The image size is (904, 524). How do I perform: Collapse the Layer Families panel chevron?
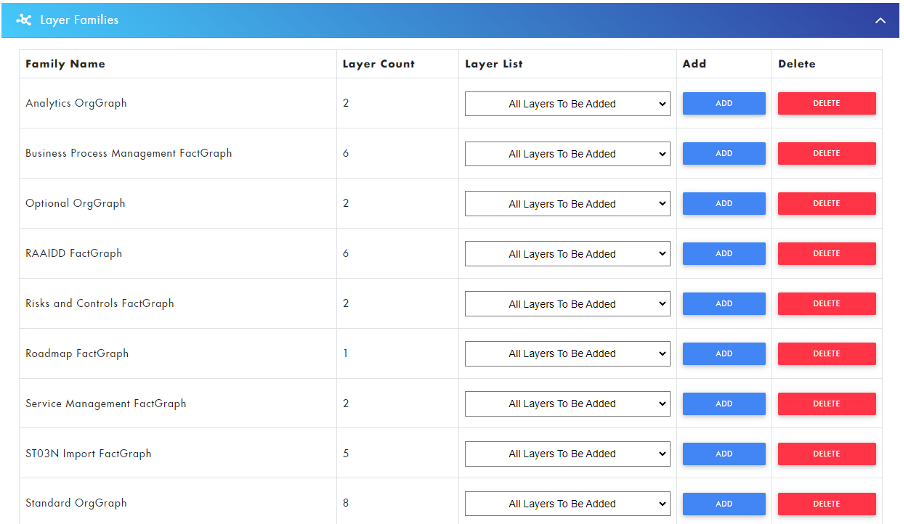[x=880, y=20]
